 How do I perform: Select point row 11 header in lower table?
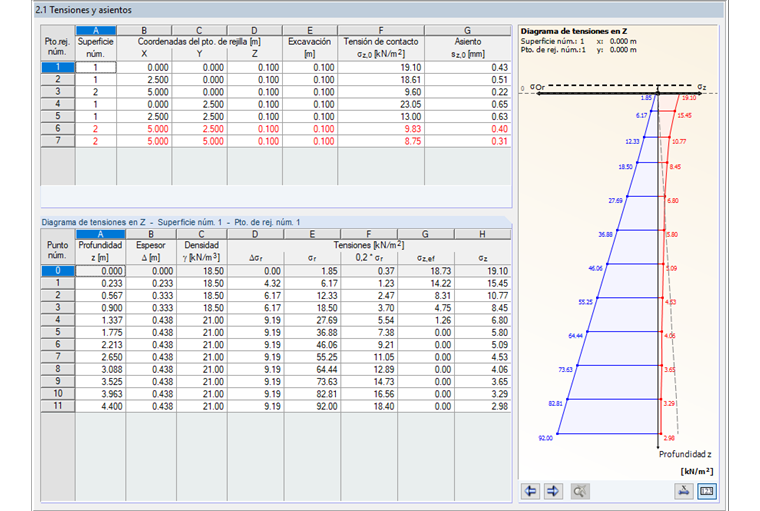58,406
